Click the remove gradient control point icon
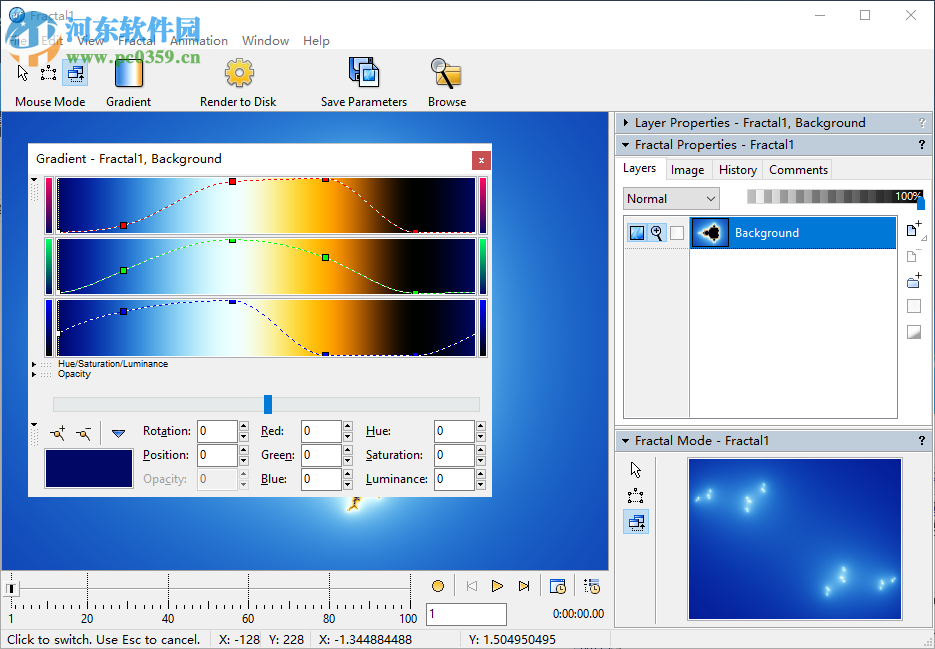 click(x=84, y=433)
